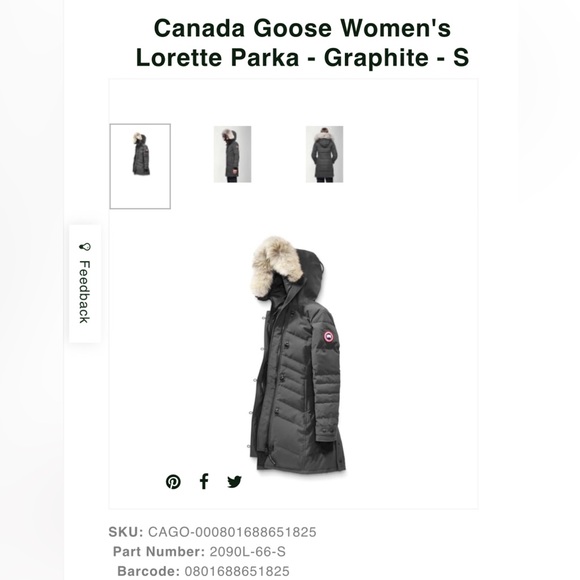Click the fur hood trim on main image
This screenshot has height=580, width=580.
275,266
